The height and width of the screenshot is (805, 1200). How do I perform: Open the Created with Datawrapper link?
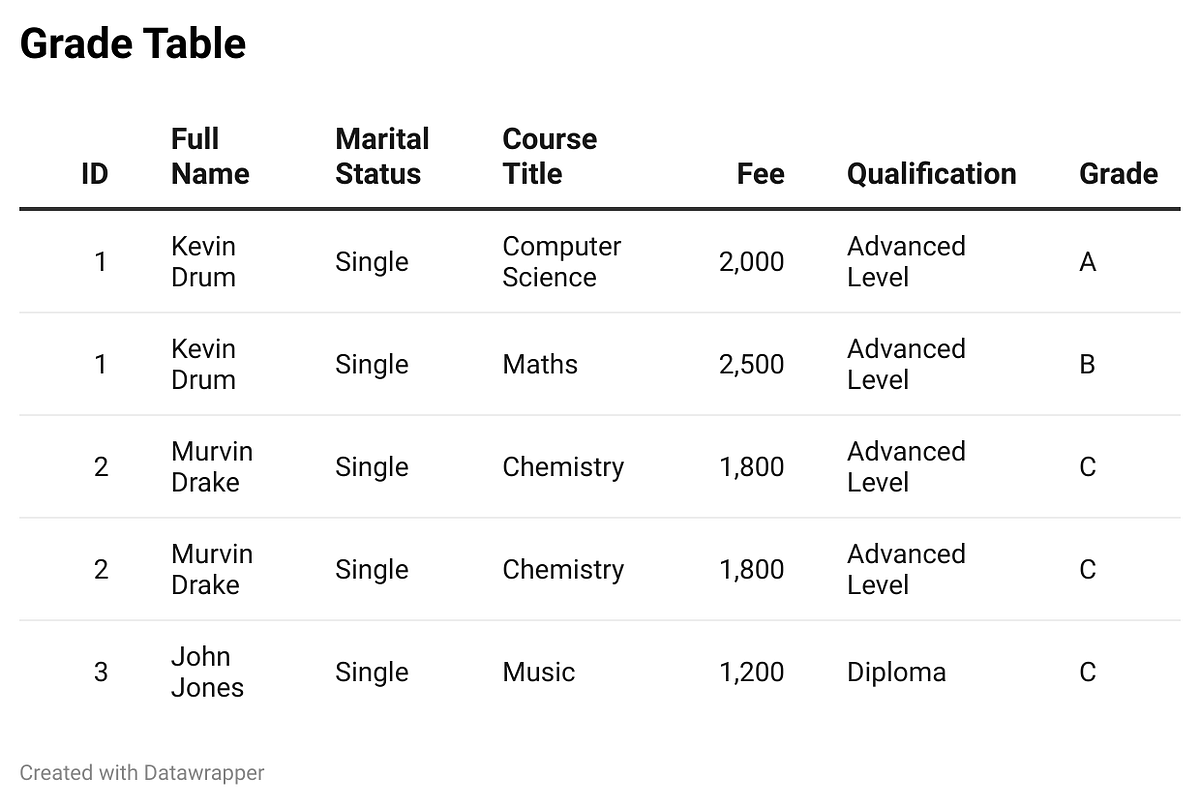(x=142, y=773)
